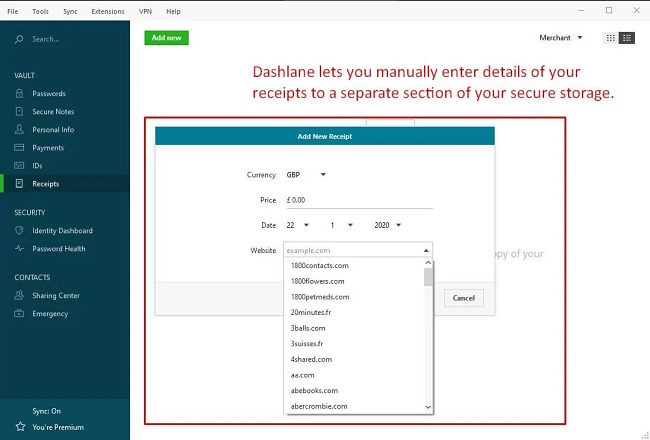Screen dimensions: 650x440
Task: Open the Merchant sort dropdown
Action: (x=560, y=38)
